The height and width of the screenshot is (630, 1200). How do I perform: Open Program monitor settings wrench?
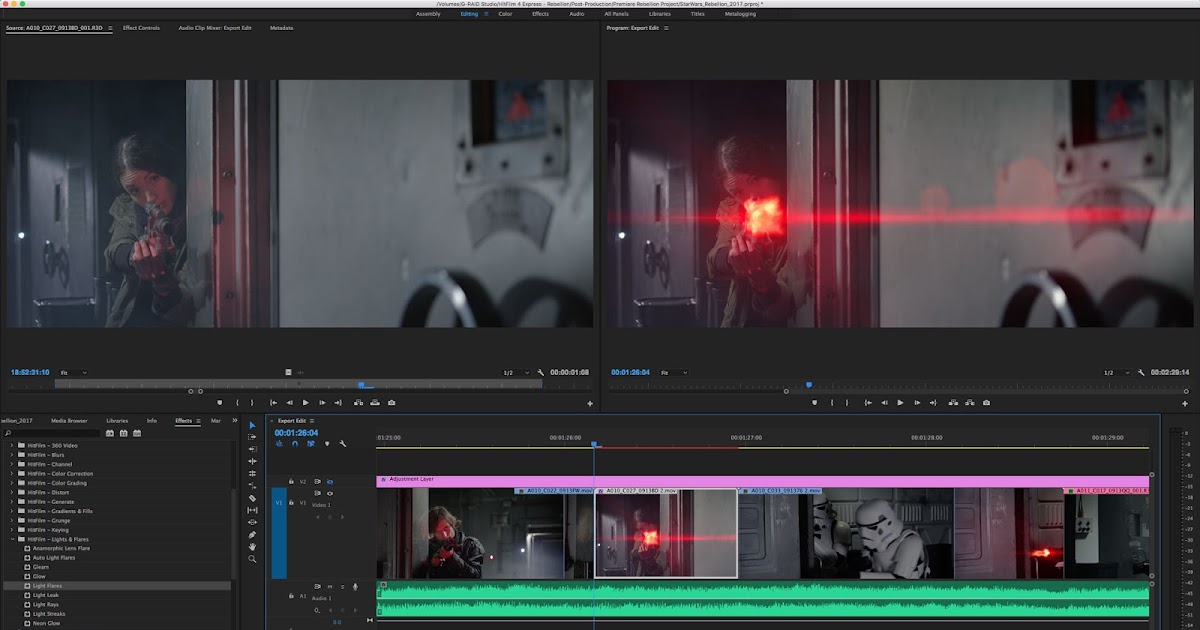pos(1141,372)
